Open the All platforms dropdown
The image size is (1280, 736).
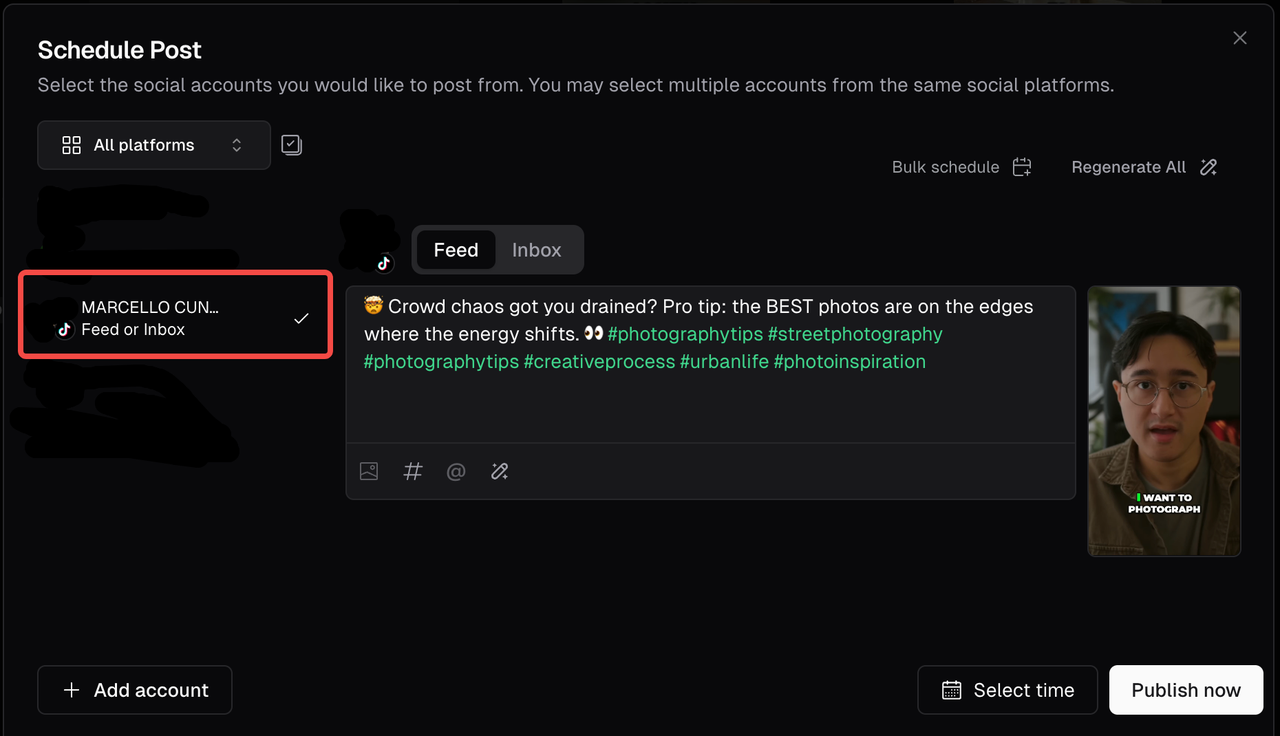click(x=154, y=145)
